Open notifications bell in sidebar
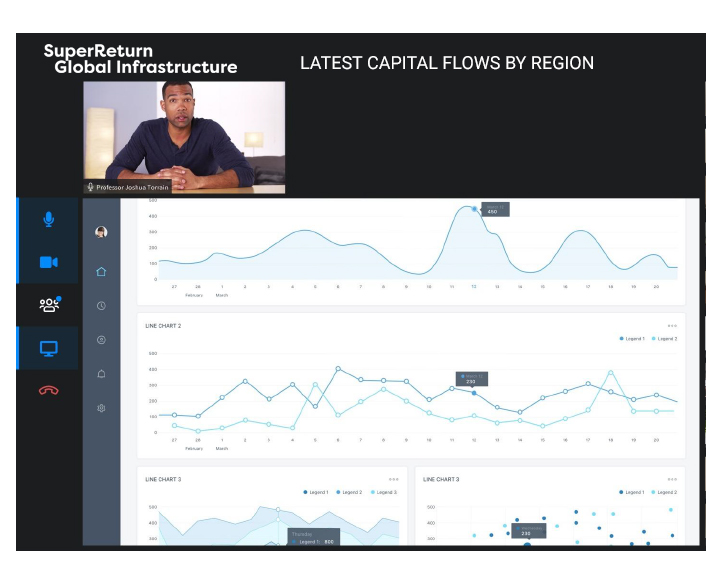 click(101, 374)
